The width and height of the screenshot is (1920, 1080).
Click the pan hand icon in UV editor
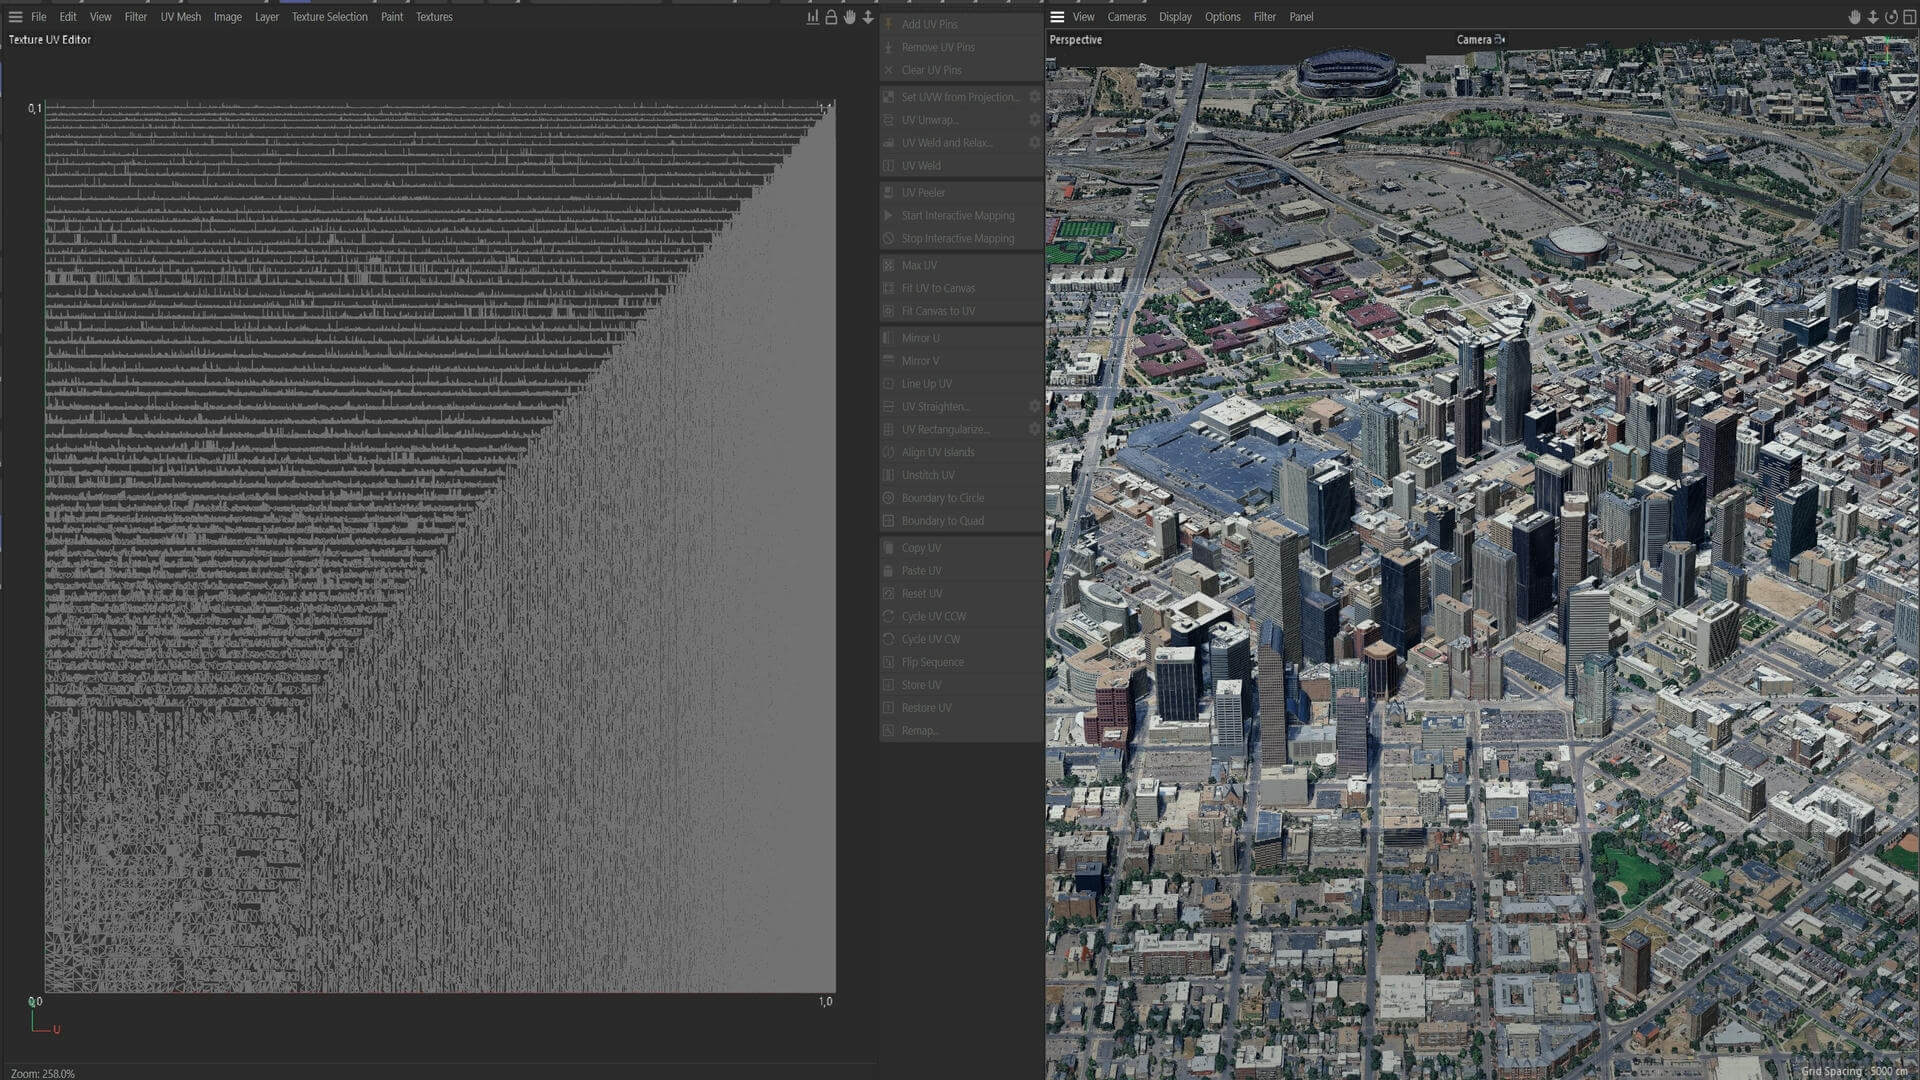point(850,17)
